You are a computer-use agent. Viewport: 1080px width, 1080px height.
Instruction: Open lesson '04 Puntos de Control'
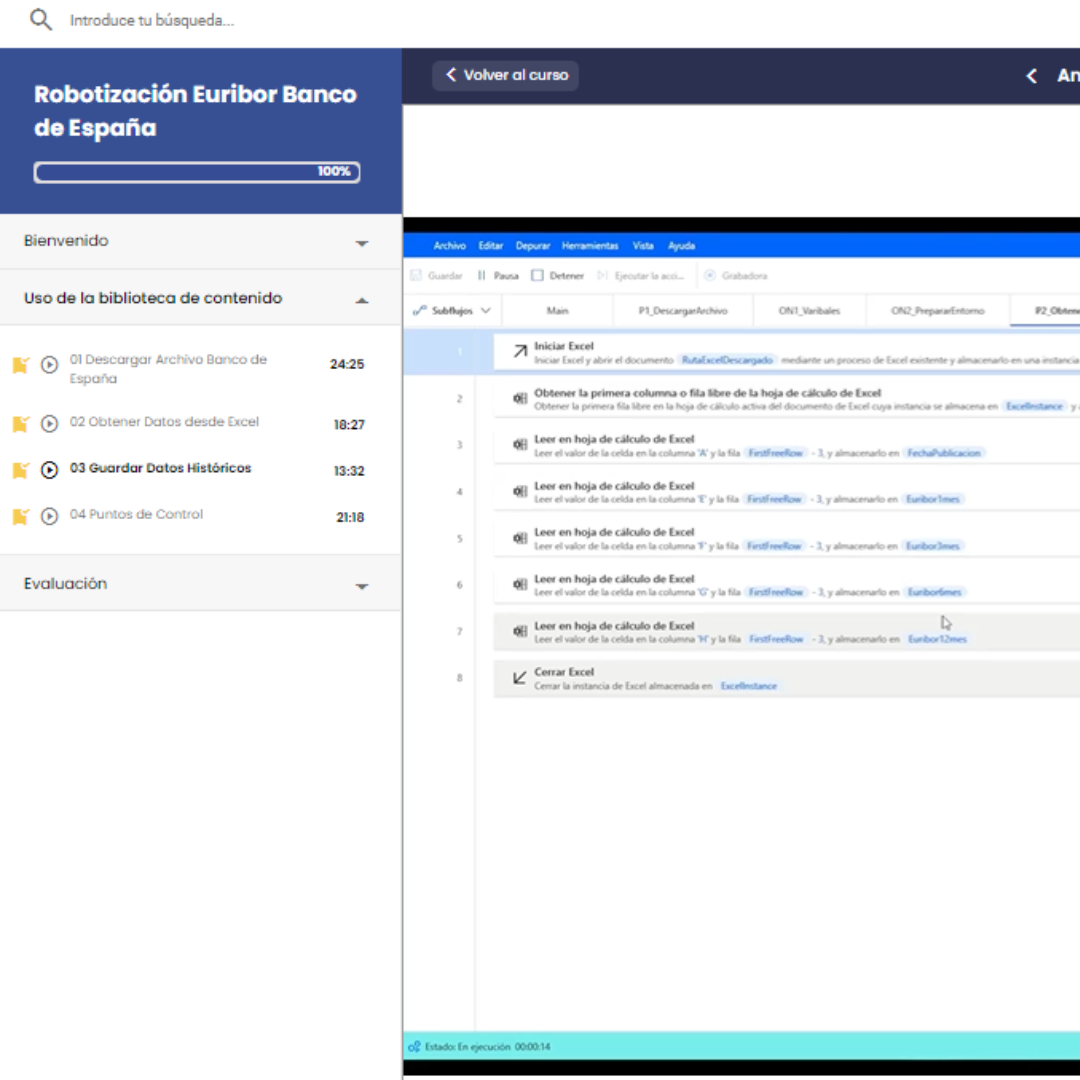[136, 515]
